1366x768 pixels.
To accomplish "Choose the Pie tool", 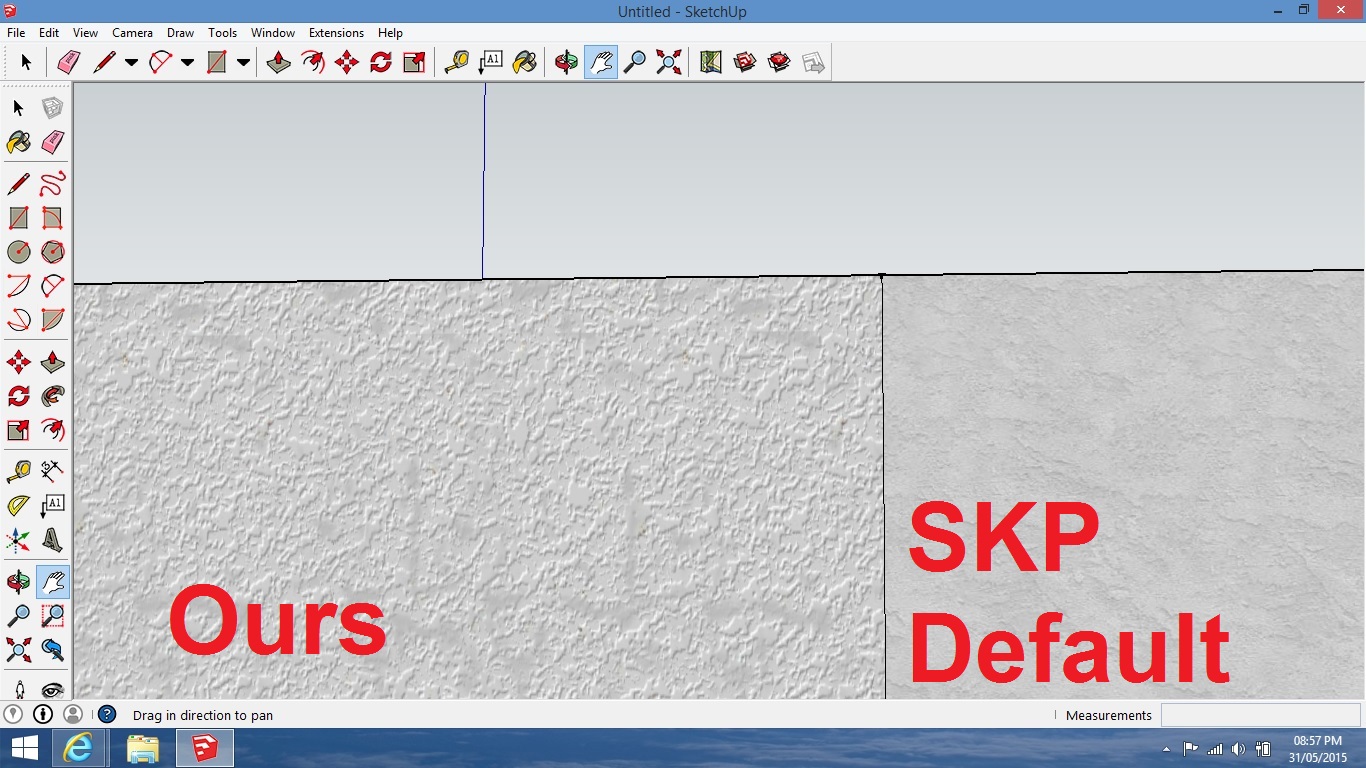I will pyautogui.click(x=53, y=320).
